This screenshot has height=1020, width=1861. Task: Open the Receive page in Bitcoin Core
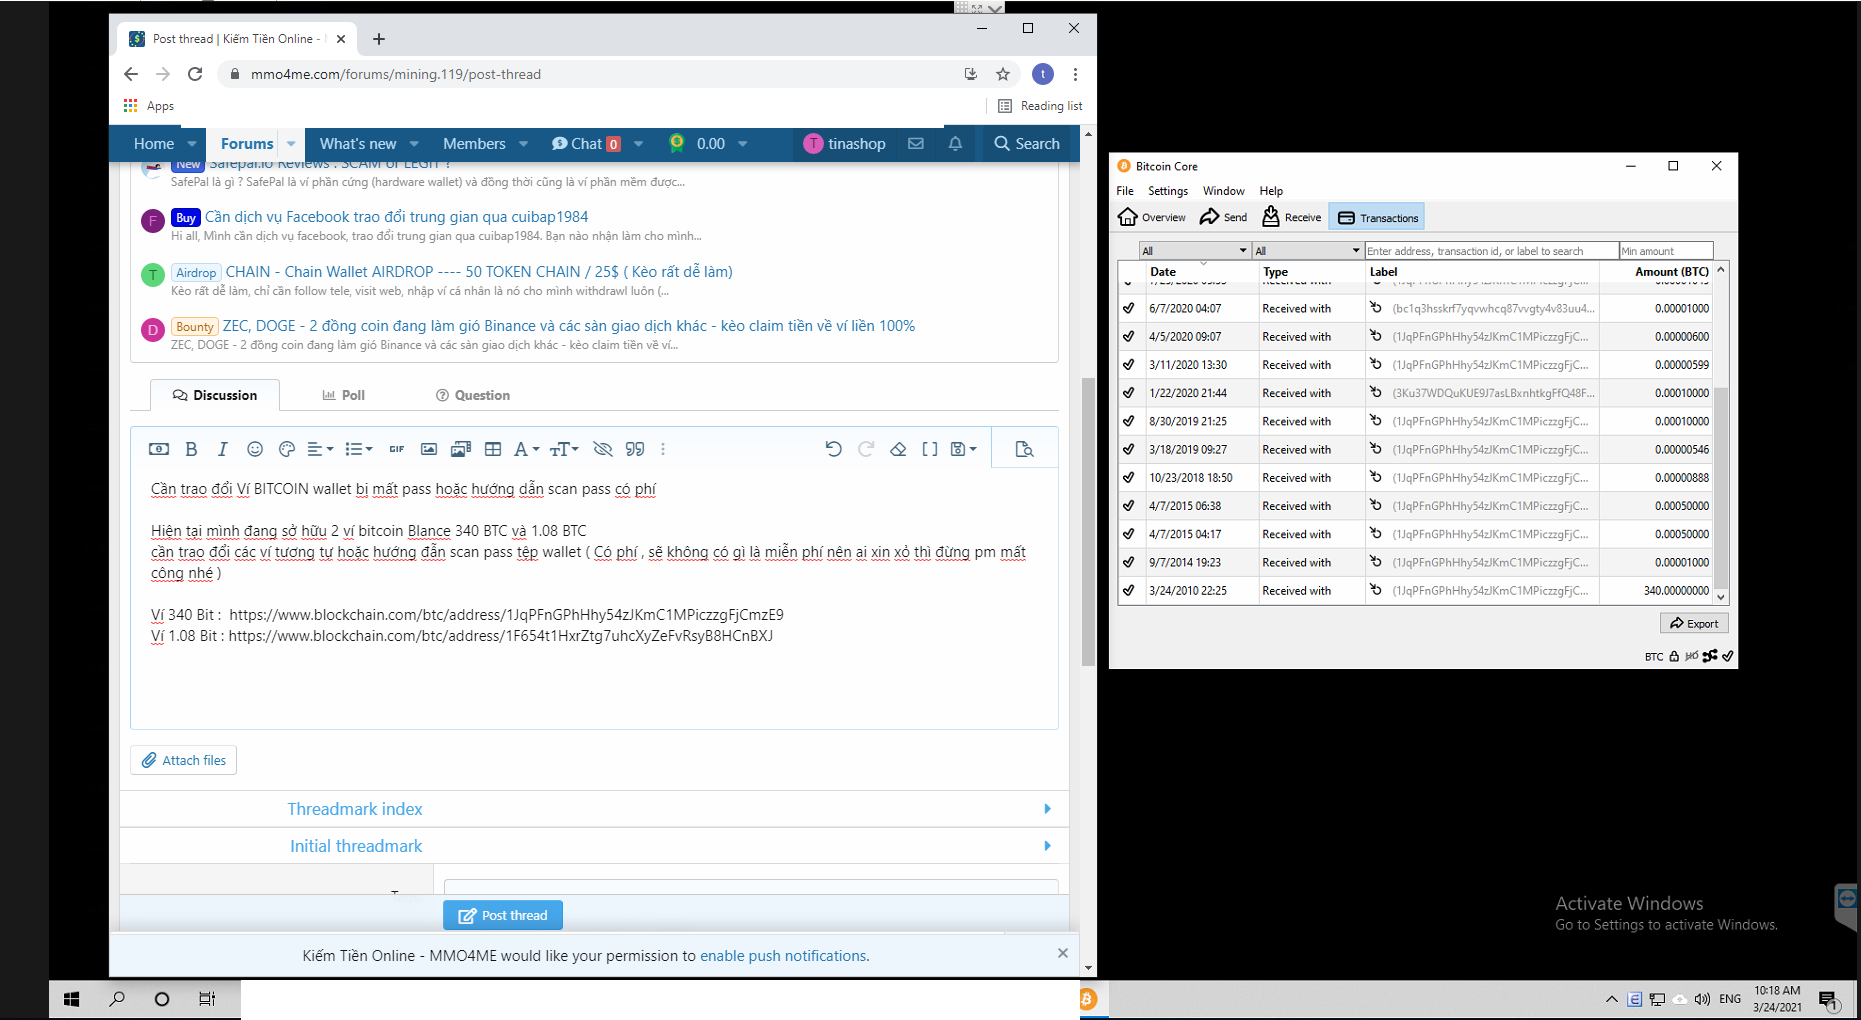pos(1292,217)
